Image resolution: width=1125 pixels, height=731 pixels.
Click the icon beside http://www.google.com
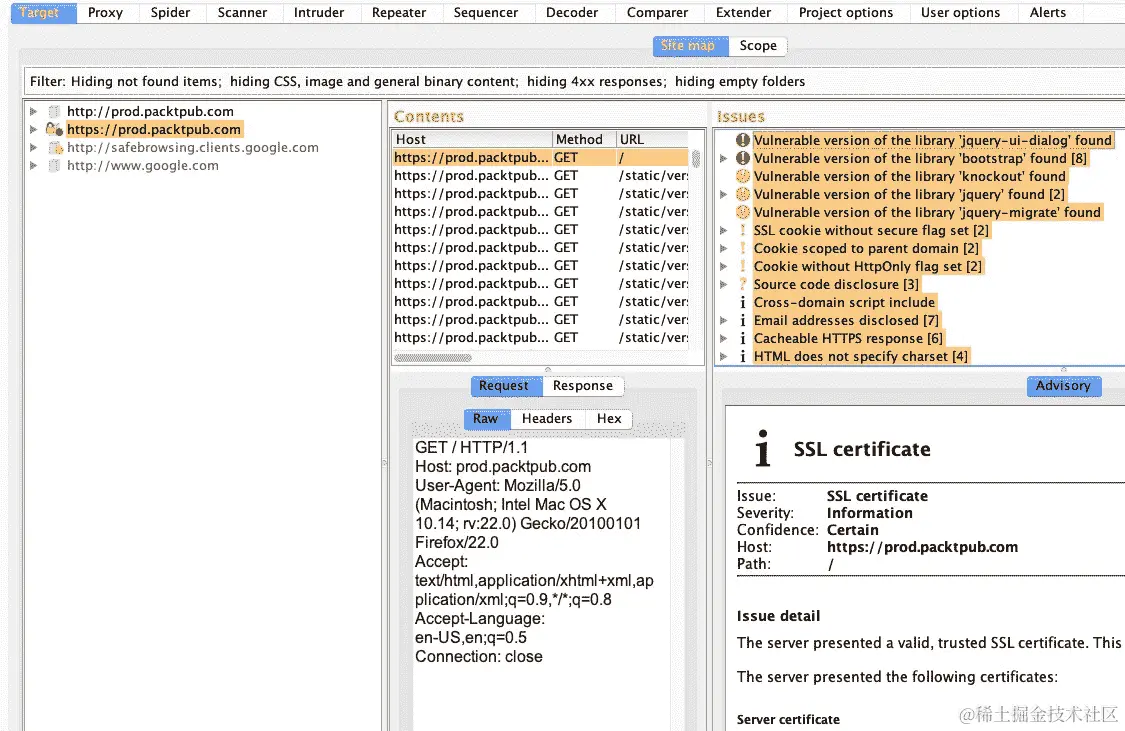(x=54, y=166)
